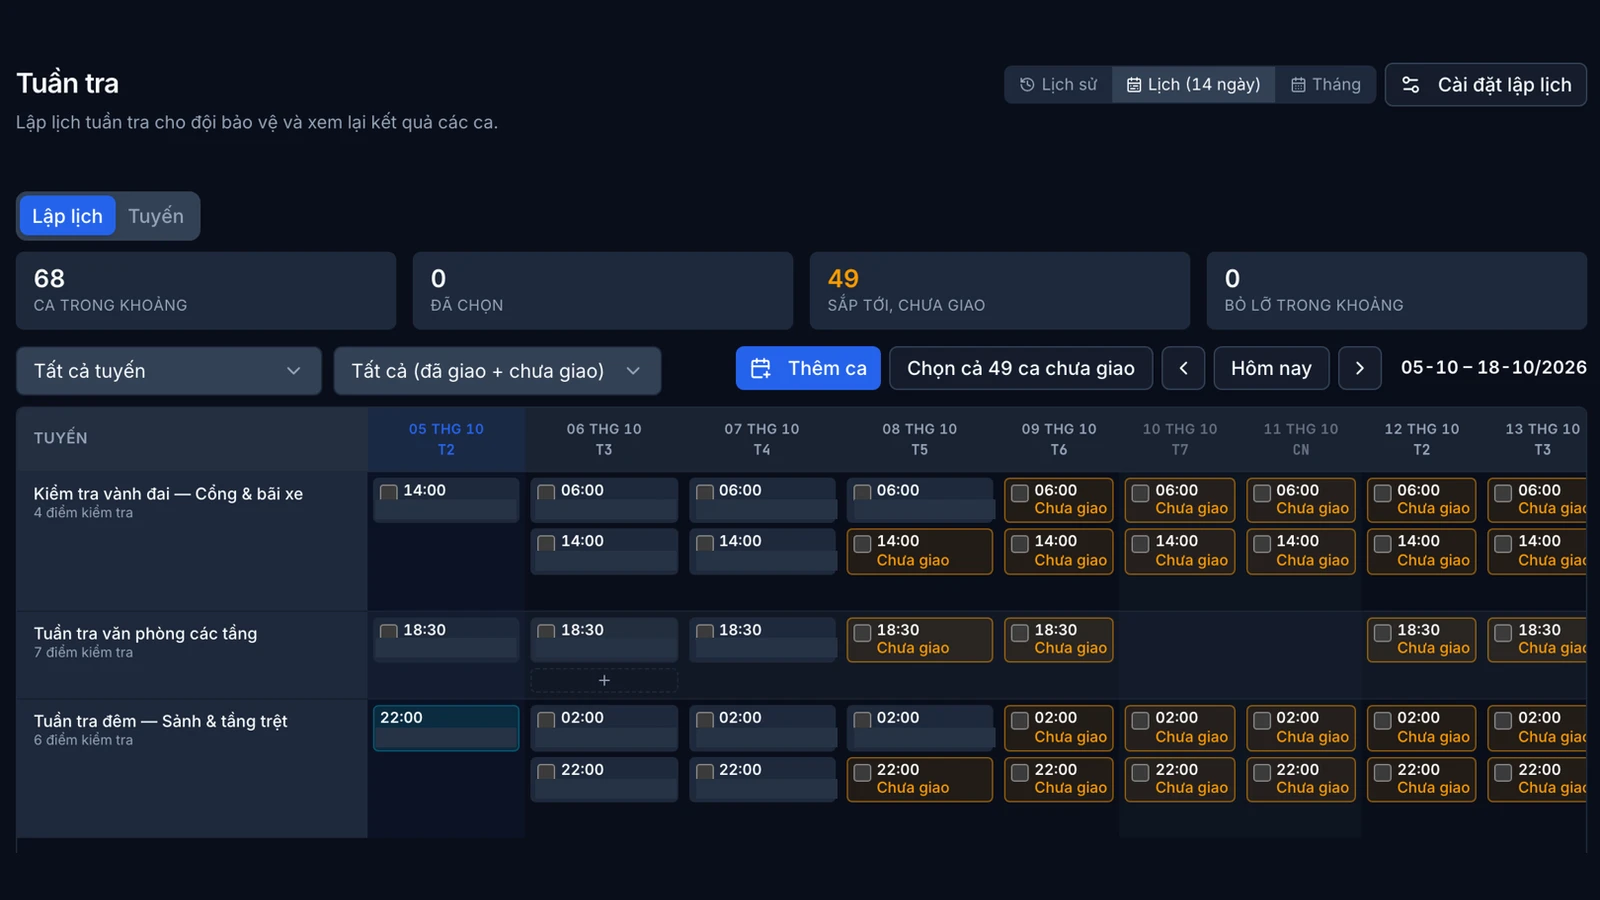The image size is (1600, 900).
Task: Click the 0 Bỏ lỡ trong khoảng card
Action: [x=1397, y=291]
